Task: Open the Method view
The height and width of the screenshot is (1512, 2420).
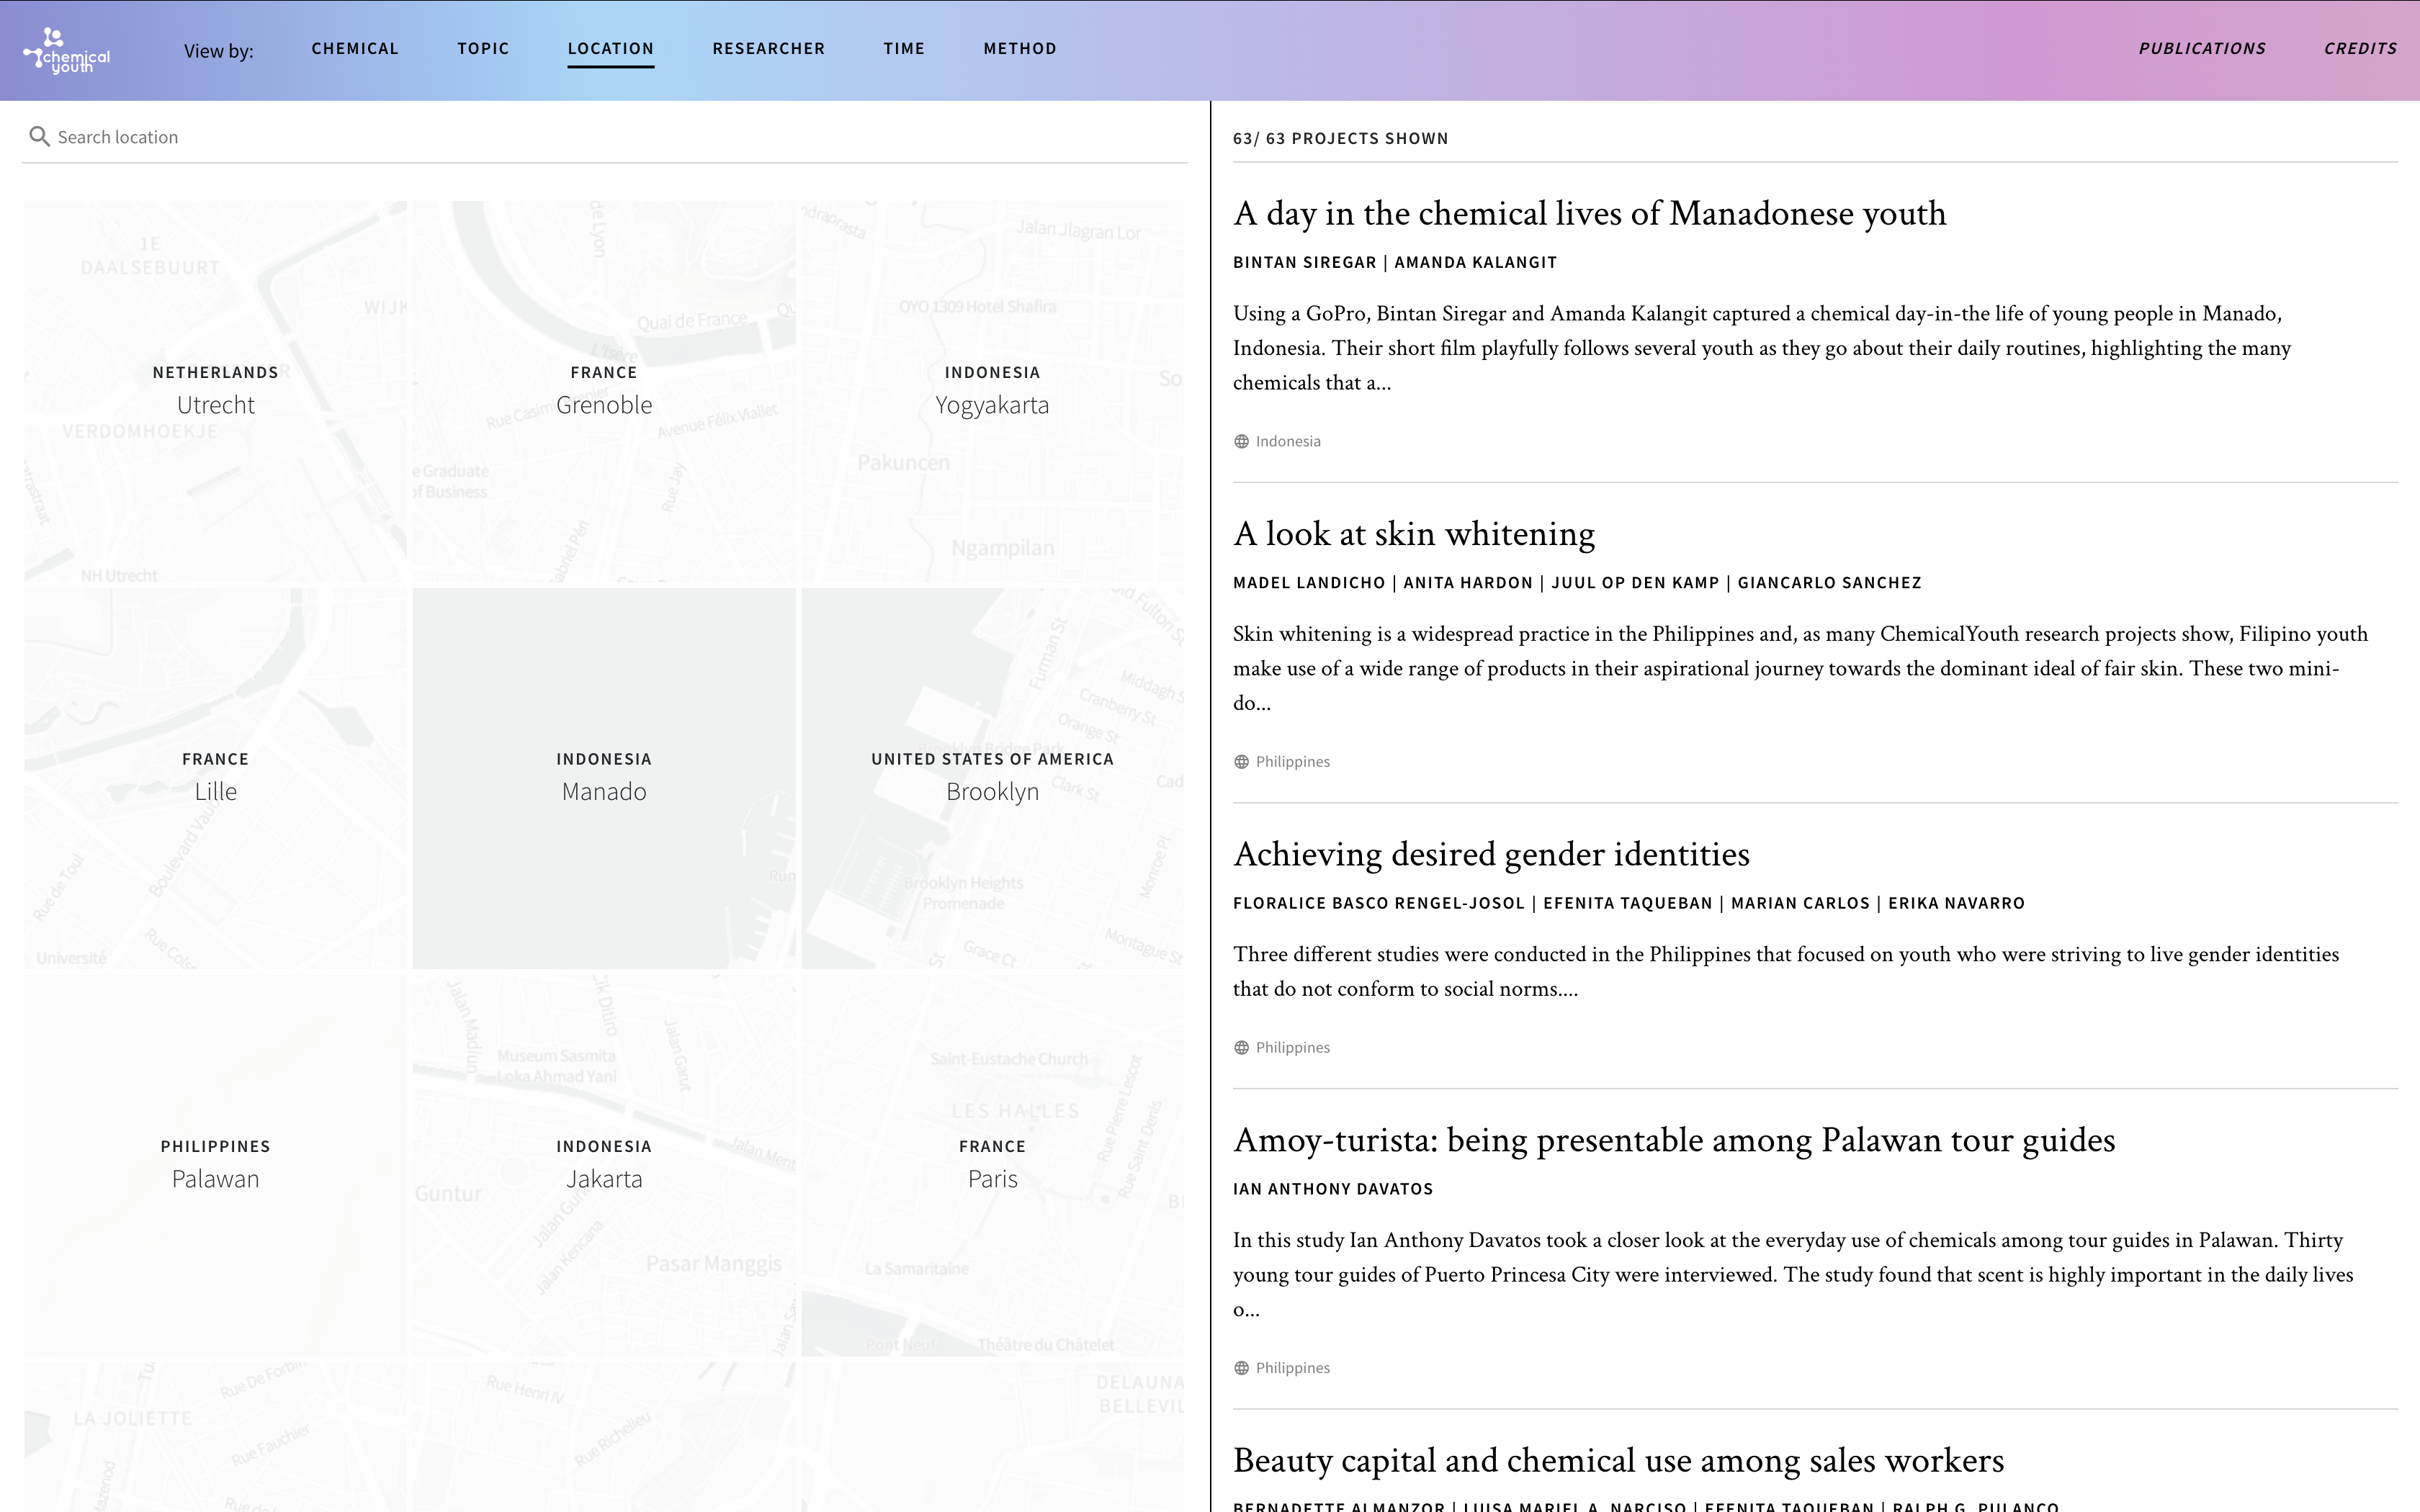Action: click(x=1020, y=48)
